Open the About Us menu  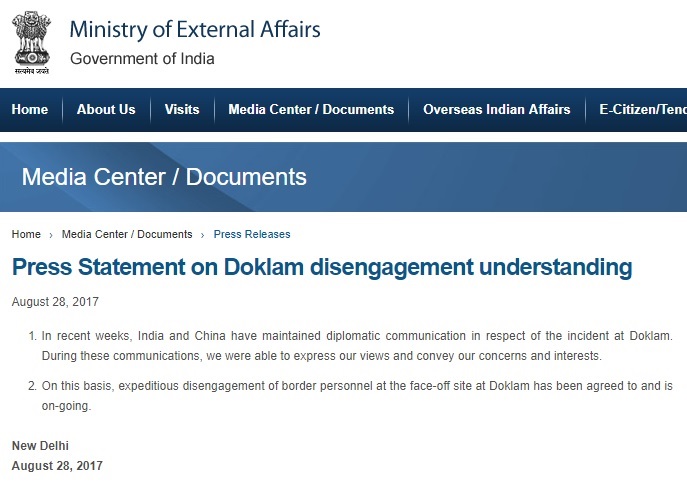106,110
